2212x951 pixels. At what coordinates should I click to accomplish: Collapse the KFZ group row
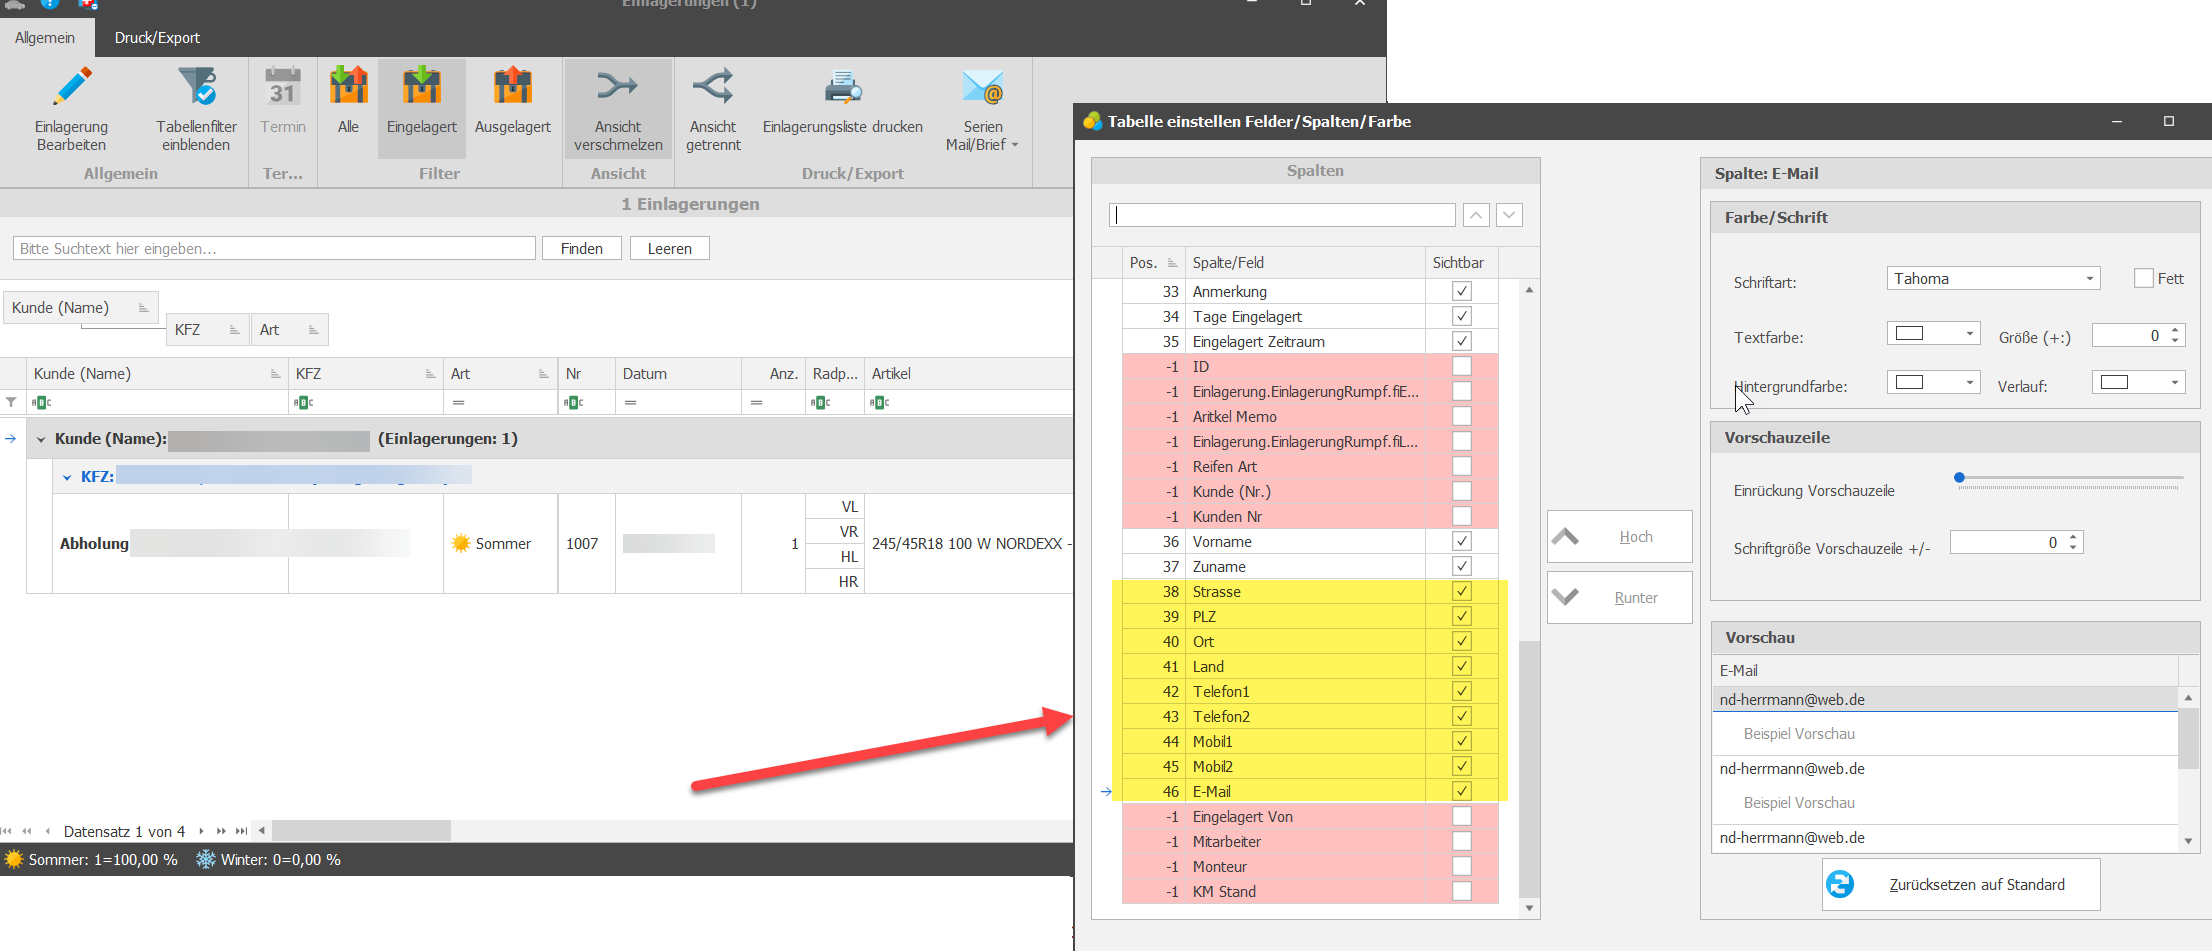67,477
